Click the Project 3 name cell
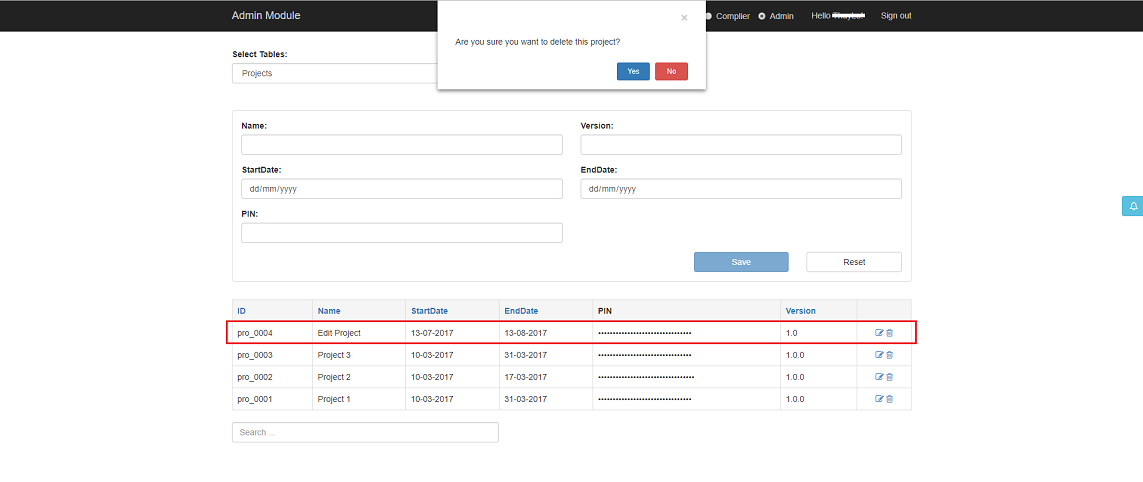The image size is (1143, 482). point(359,355)
